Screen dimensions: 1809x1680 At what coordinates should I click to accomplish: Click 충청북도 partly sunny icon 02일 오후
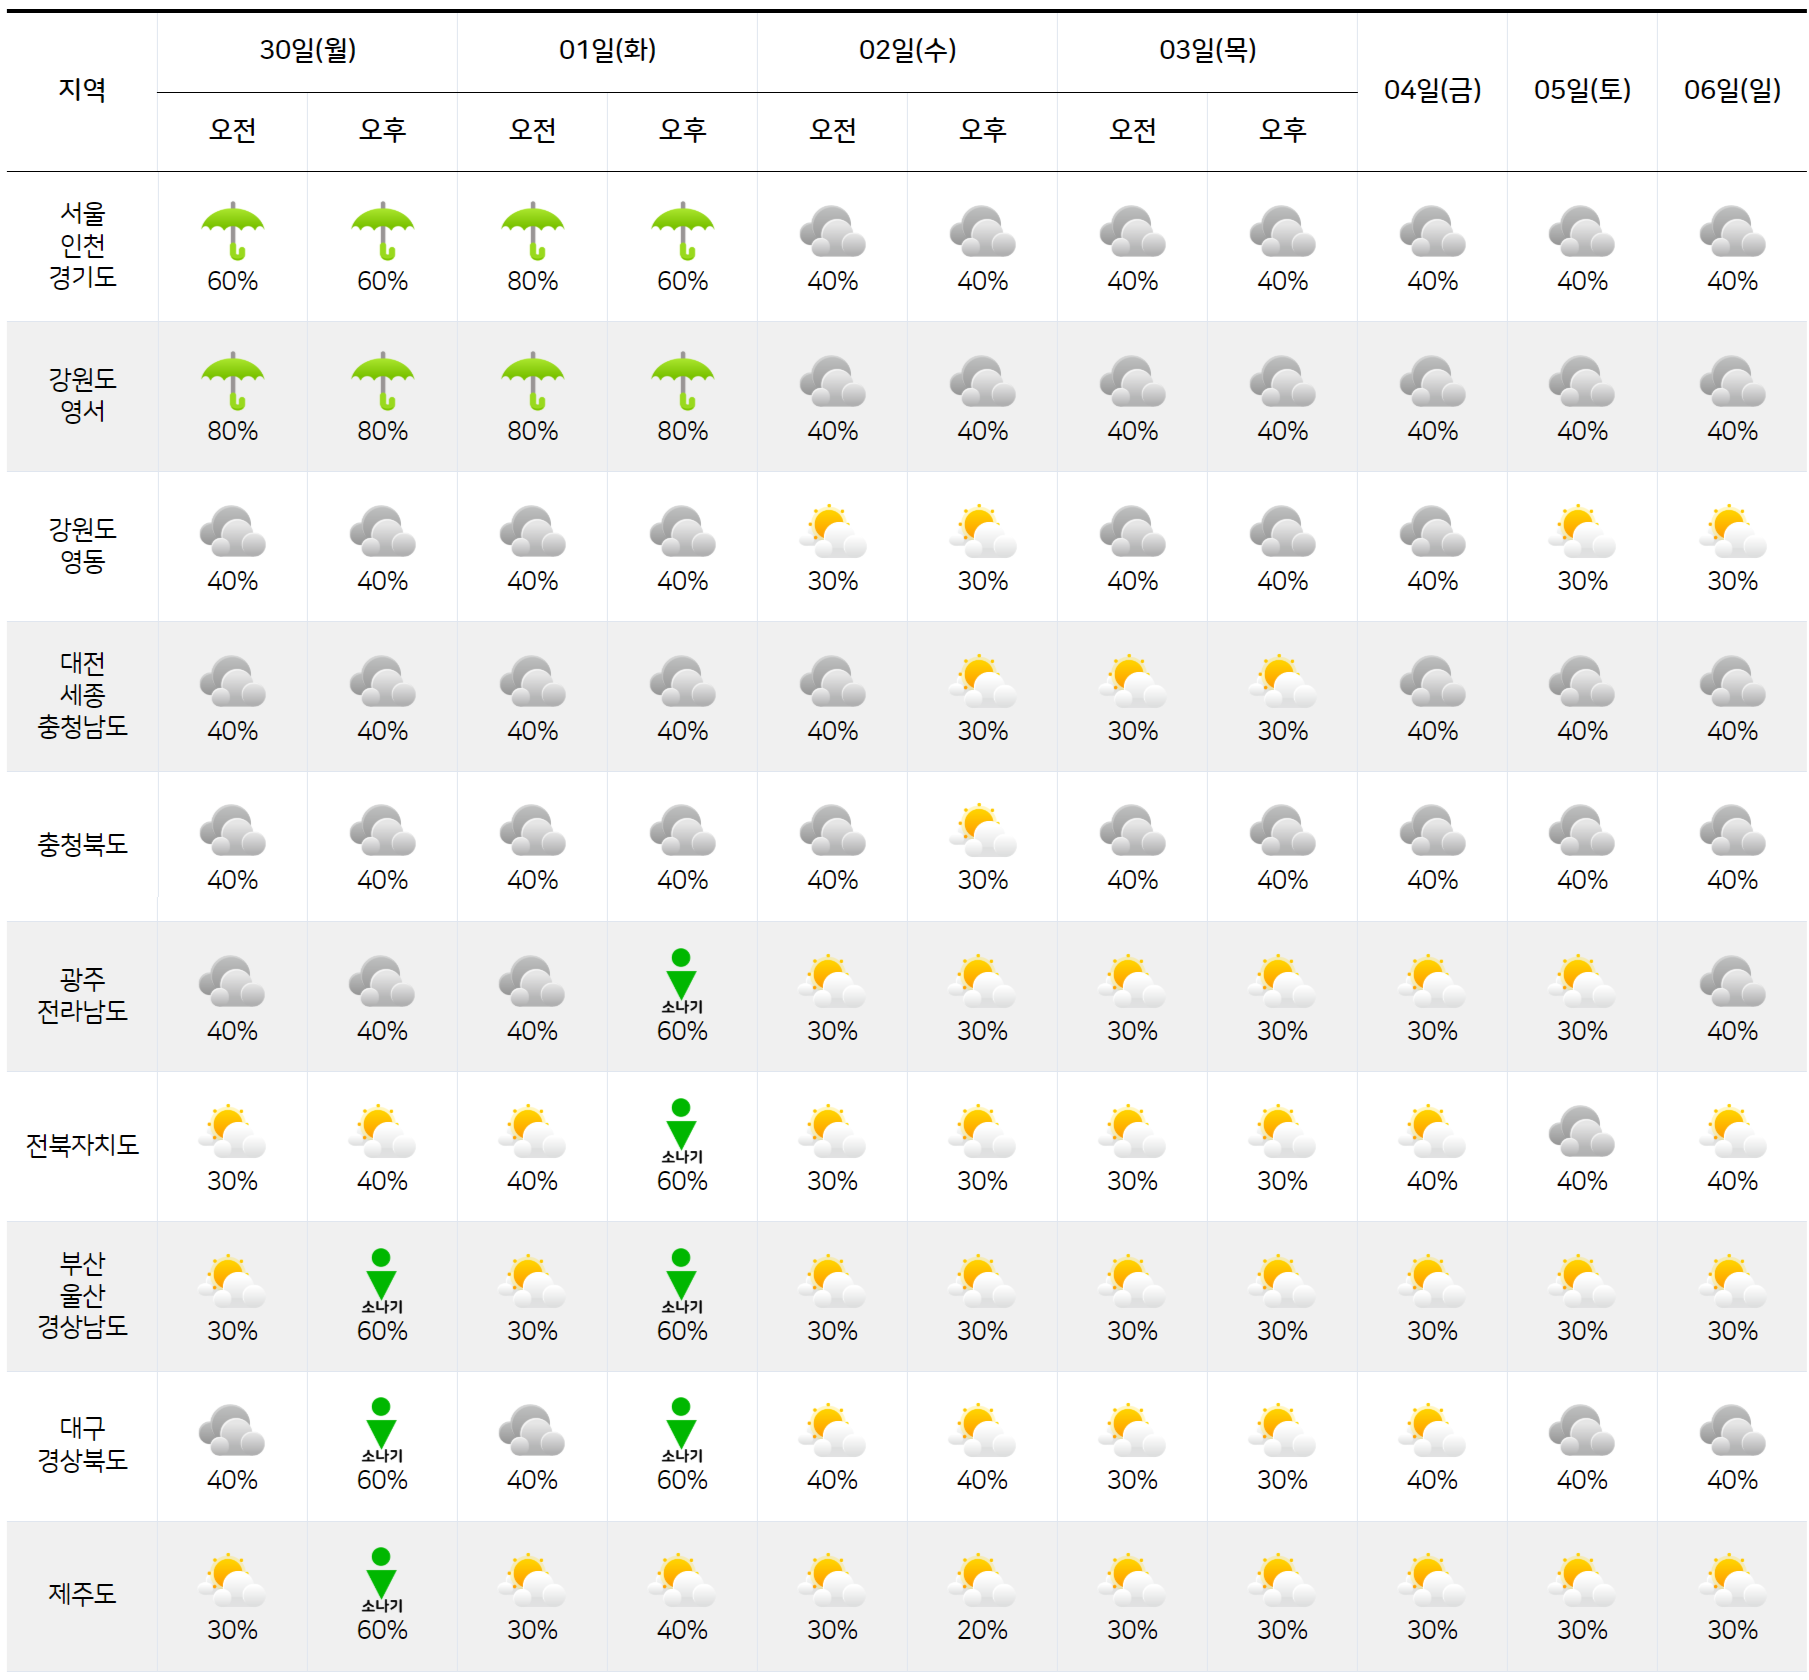coord(982,830)
